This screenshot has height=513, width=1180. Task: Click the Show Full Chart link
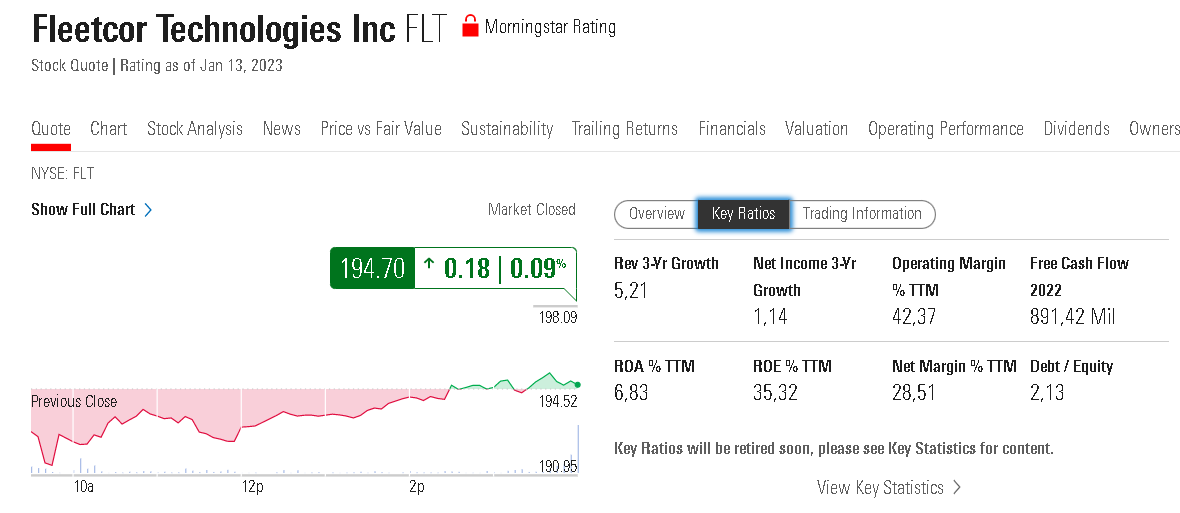[83, 210]
